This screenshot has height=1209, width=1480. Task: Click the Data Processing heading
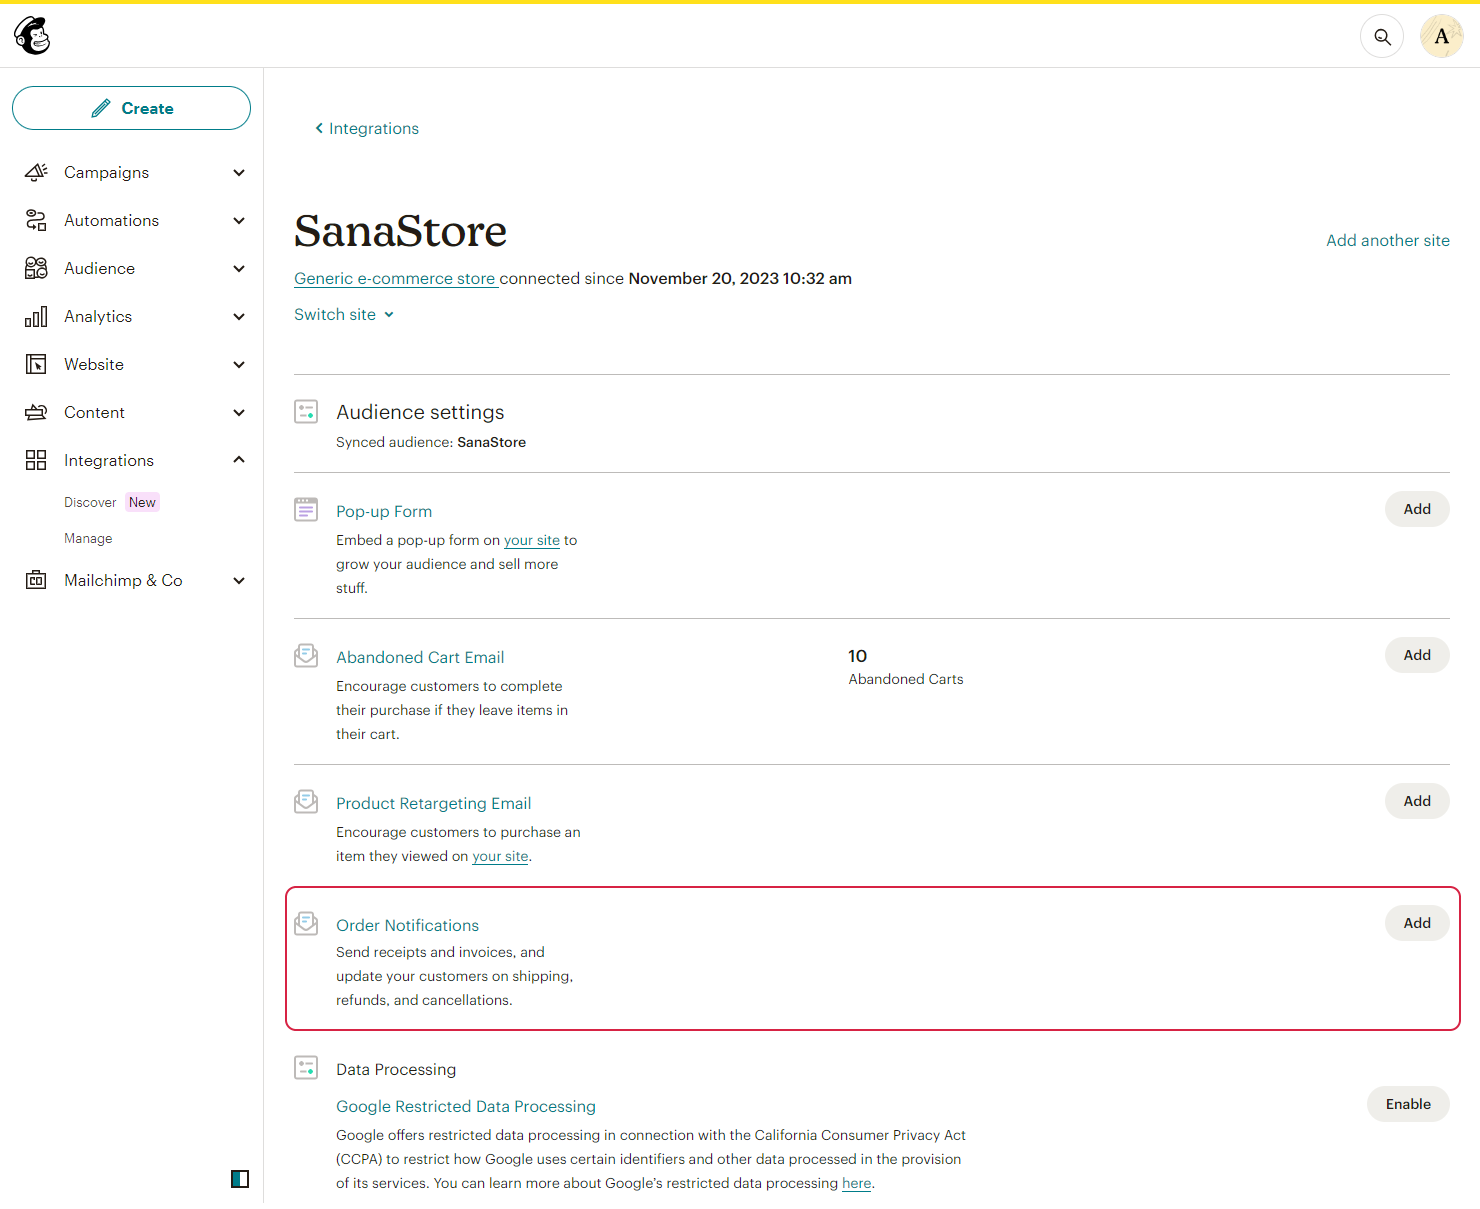pyautogui.click(x=396, y=1069)
